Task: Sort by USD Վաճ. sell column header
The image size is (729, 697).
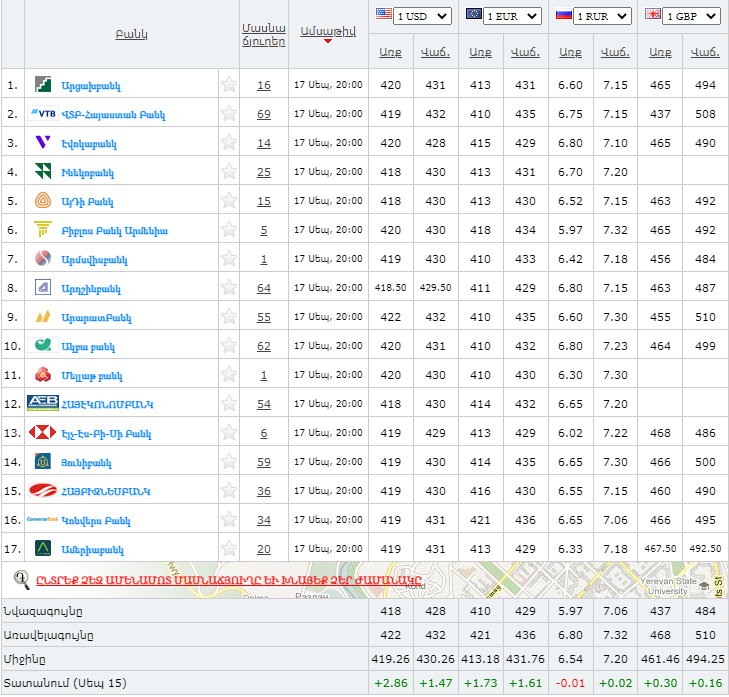Action: coord(436,52)
